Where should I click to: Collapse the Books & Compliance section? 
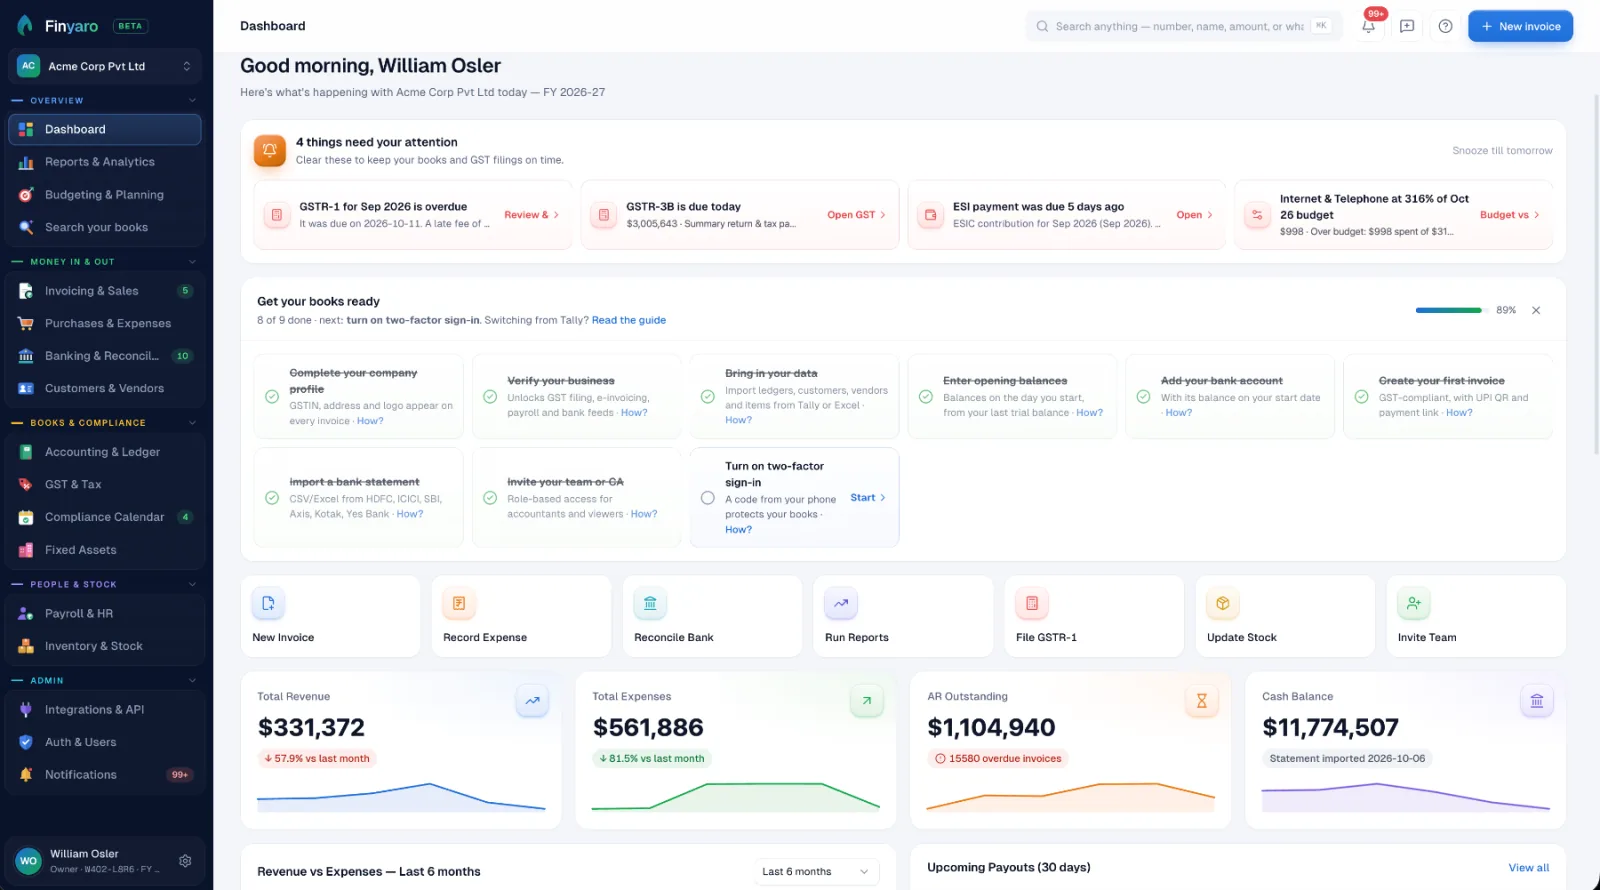[x=192, y=423]
